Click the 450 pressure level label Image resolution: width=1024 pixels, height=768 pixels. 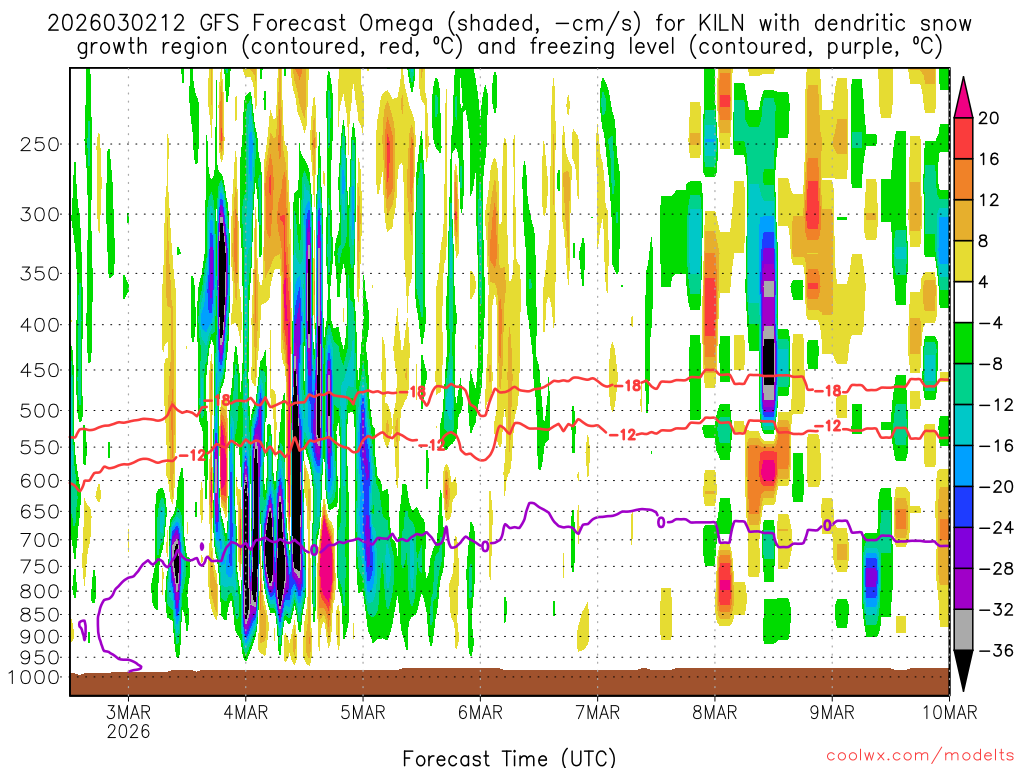coord(40,370)
